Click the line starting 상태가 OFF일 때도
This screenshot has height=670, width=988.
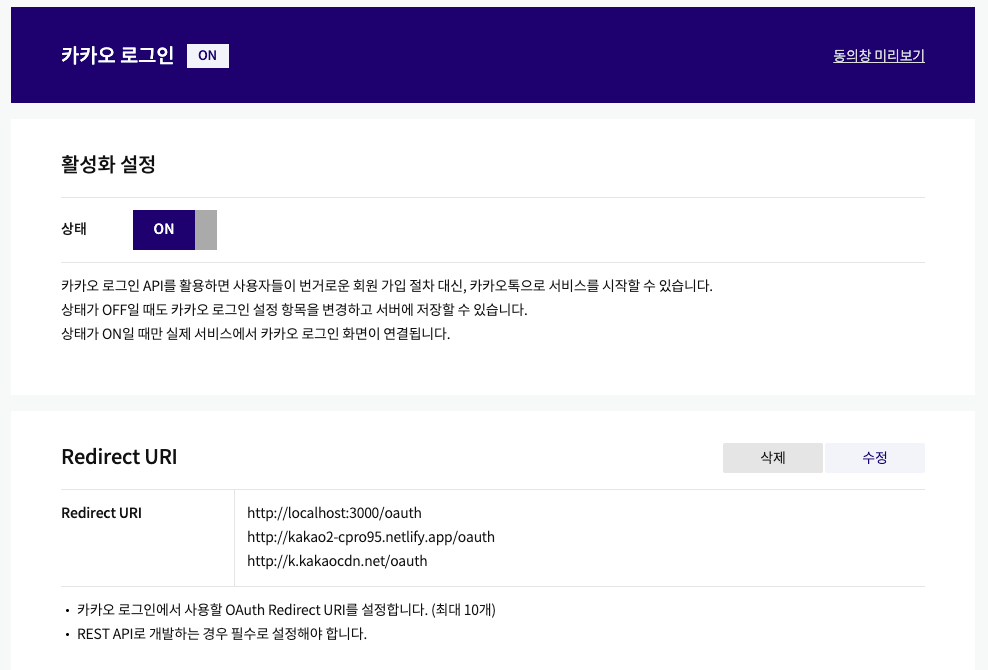click(x=294, y=309)
